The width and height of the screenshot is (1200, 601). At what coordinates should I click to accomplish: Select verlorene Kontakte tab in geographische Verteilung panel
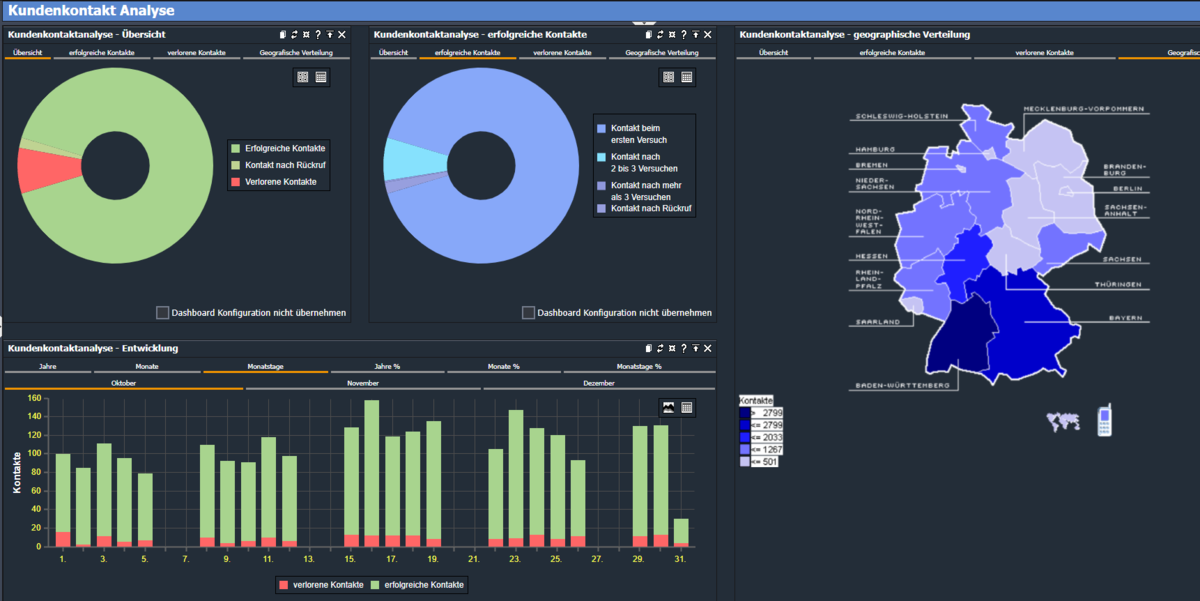coord(1044,52)
